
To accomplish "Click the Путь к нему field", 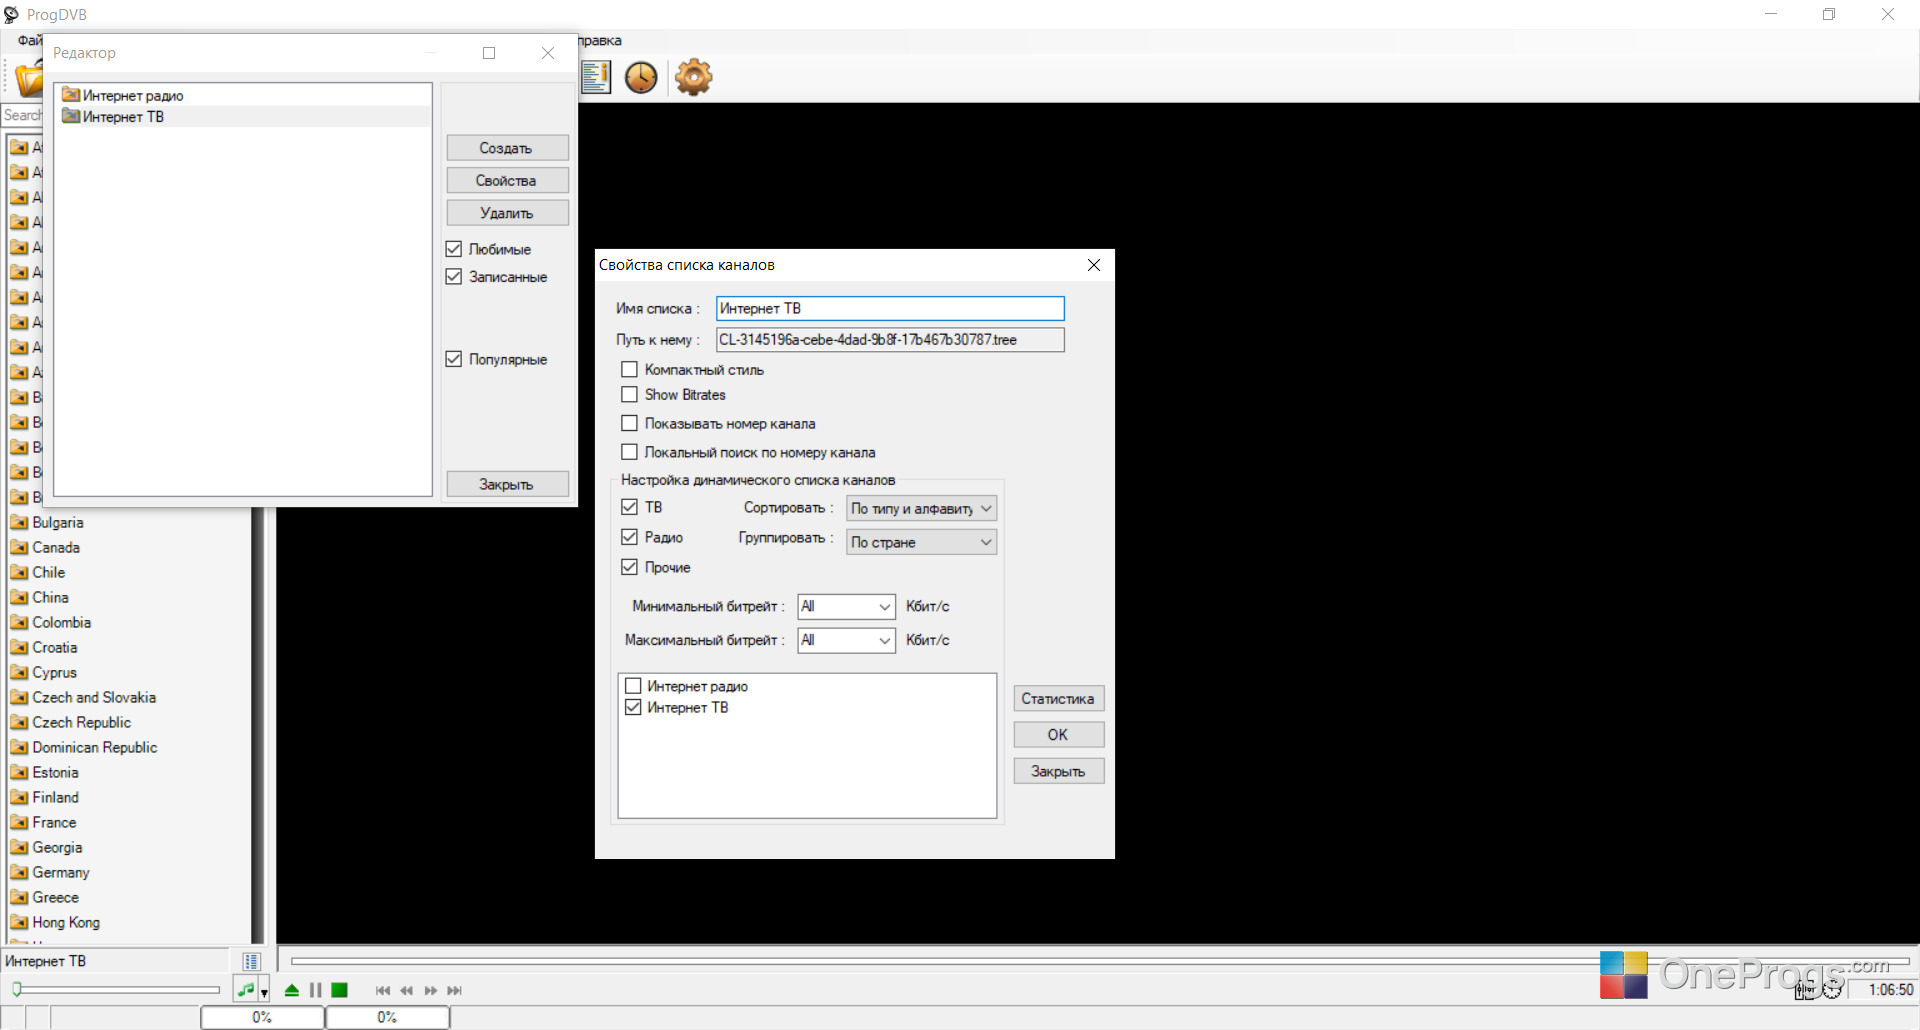I will (890, 340).
